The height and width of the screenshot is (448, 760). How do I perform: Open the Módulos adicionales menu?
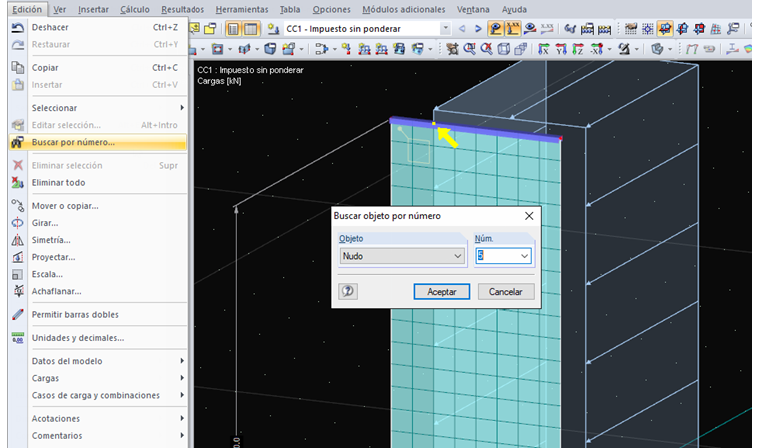(x=403, y=9)
